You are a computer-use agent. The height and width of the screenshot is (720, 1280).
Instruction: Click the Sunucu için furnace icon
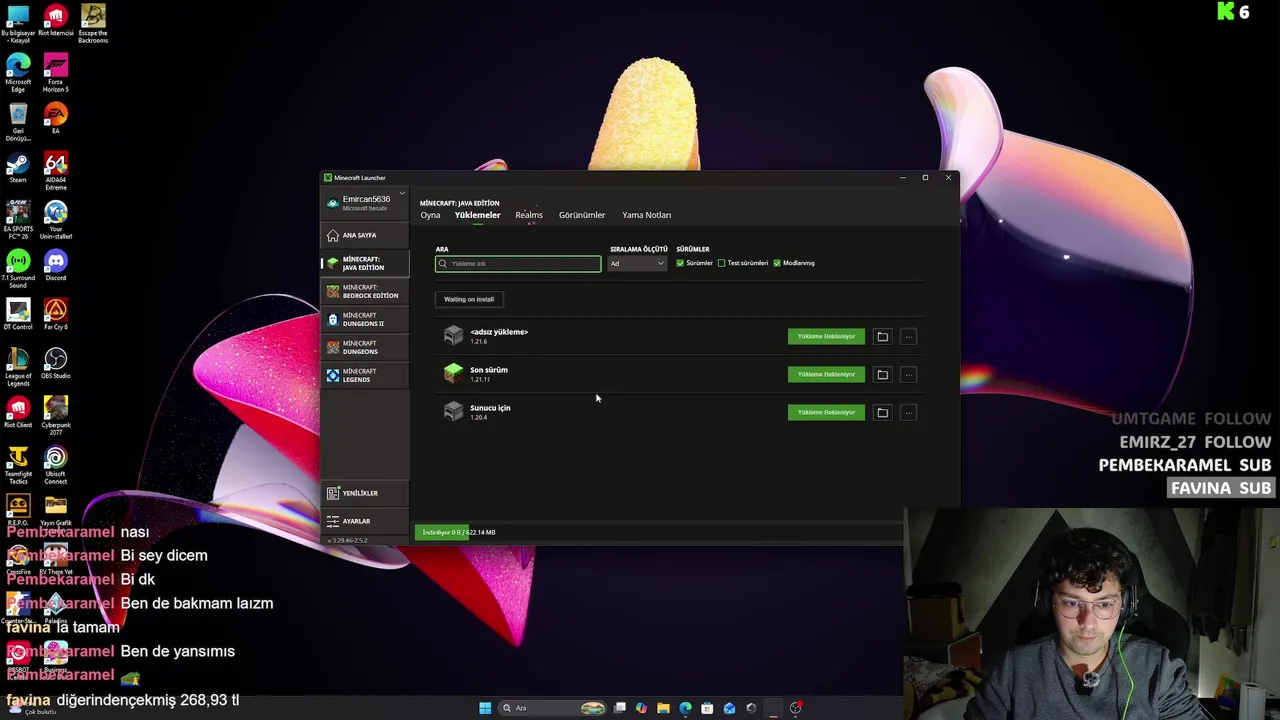(x=454, y=412)
